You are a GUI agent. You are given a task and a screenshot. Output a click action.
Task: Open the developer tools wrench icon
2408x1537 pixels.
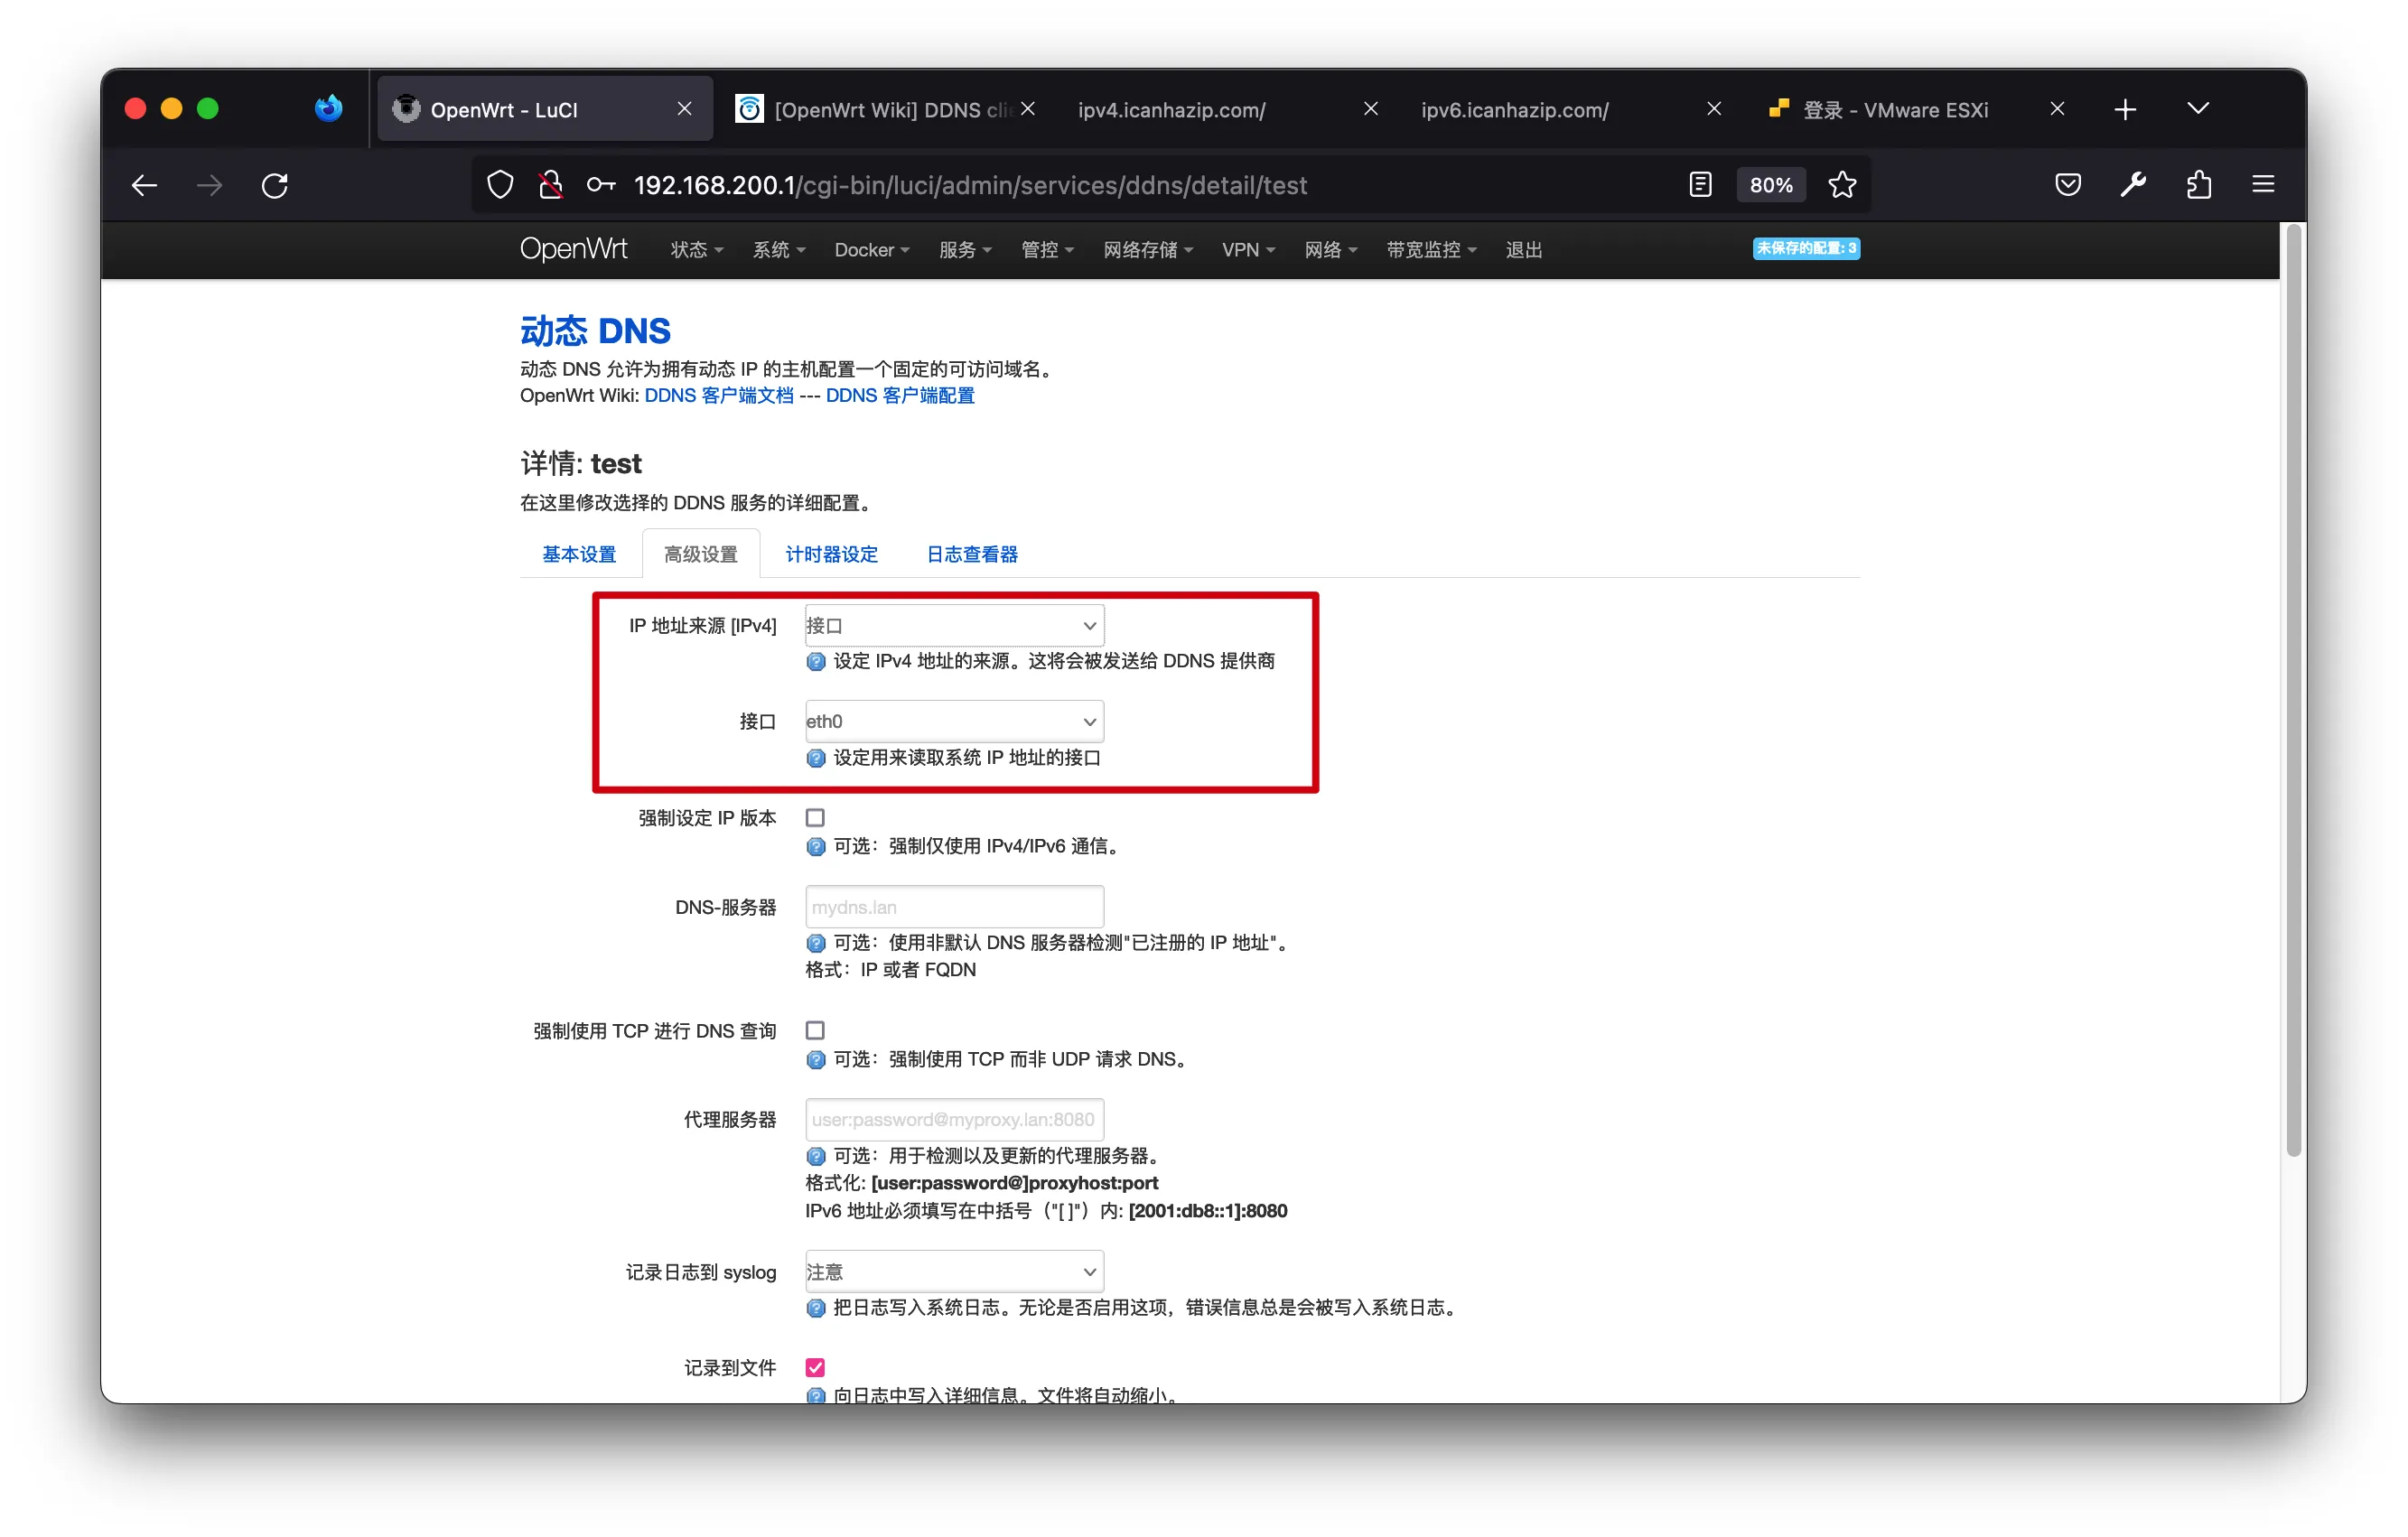pyautogui.click(x=2133, y=185)
